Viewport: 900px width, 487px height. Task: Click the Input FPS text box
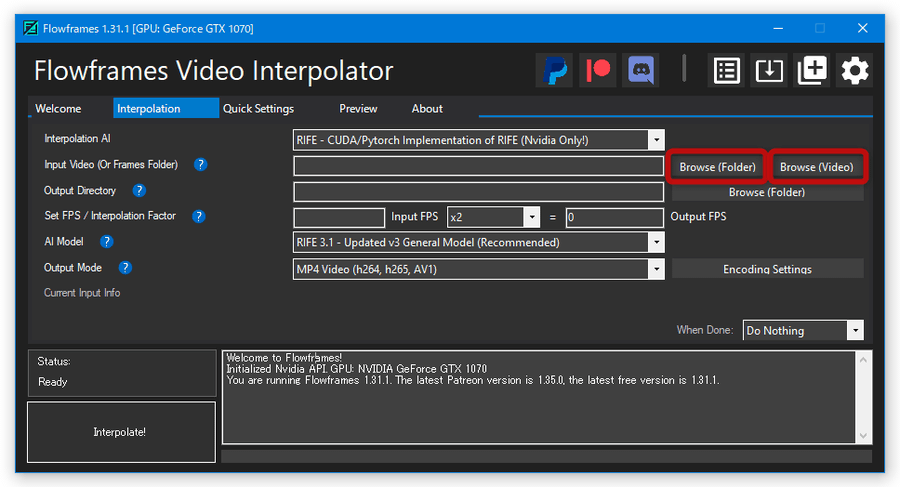(339, 218)
